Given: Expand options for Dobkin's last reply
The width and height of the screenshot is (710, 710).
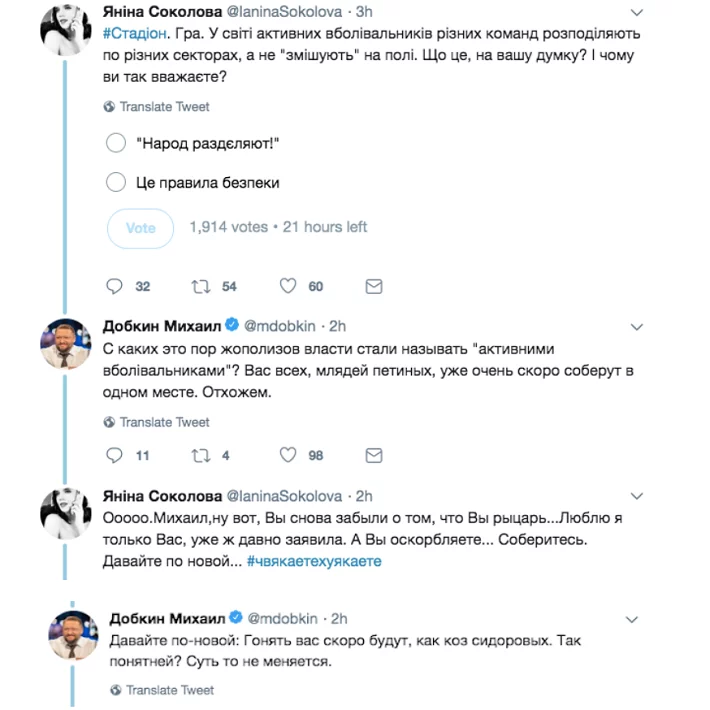Looking at the screenshot, I should tap(640, 619).
